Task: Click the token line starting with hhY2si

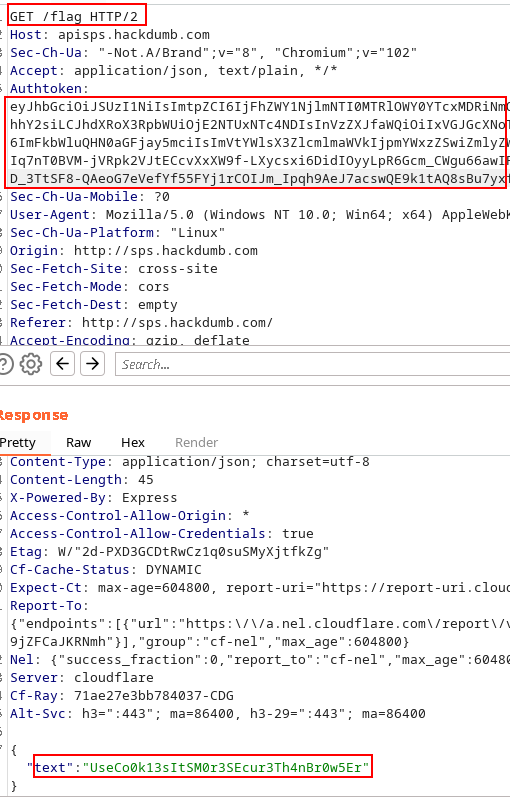Action: click(260, 125)
